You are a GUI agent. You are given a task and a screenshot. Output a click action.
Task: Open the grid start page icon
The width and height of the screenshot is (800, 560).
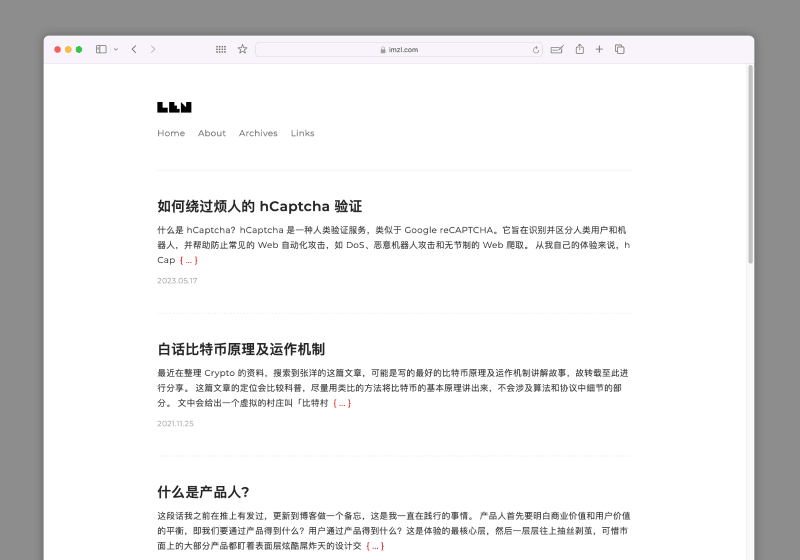tap(220, 49)
